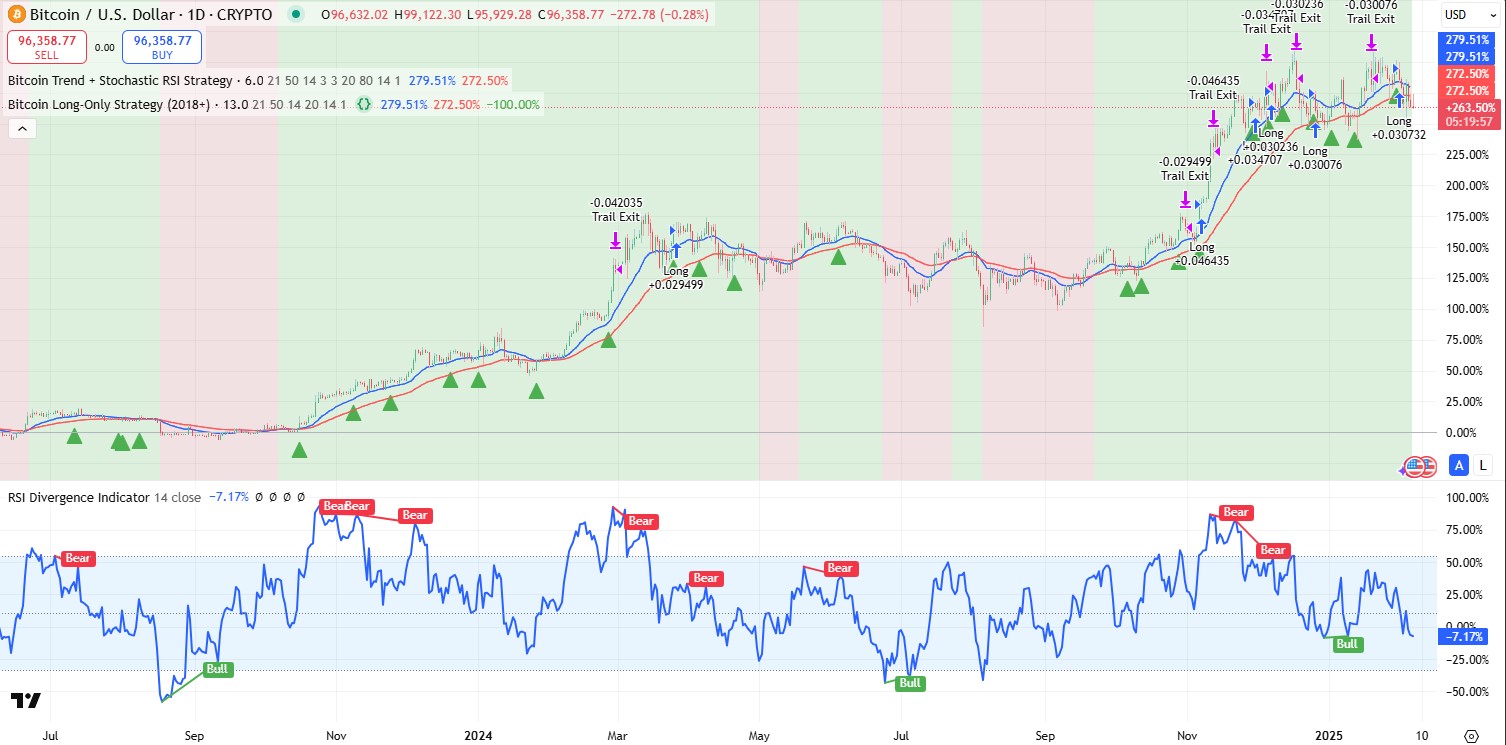The image size is (1506, 745).
Task: Toggle auto scale with the A button
Action: (x=1459, y=465)
